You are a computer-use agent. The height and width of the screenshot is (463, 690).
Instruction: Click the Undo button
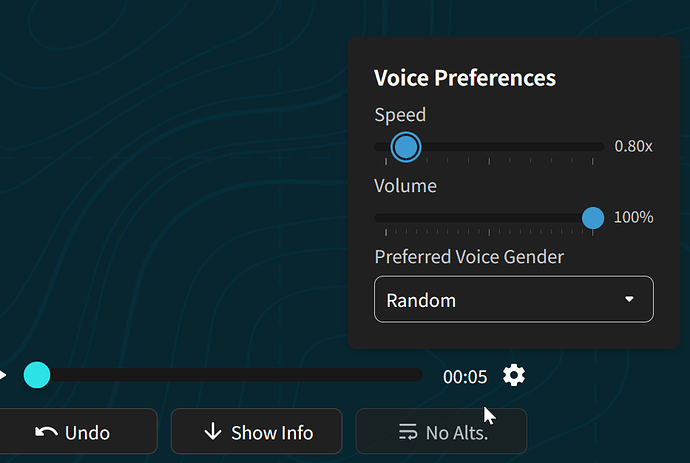point(75,431)
